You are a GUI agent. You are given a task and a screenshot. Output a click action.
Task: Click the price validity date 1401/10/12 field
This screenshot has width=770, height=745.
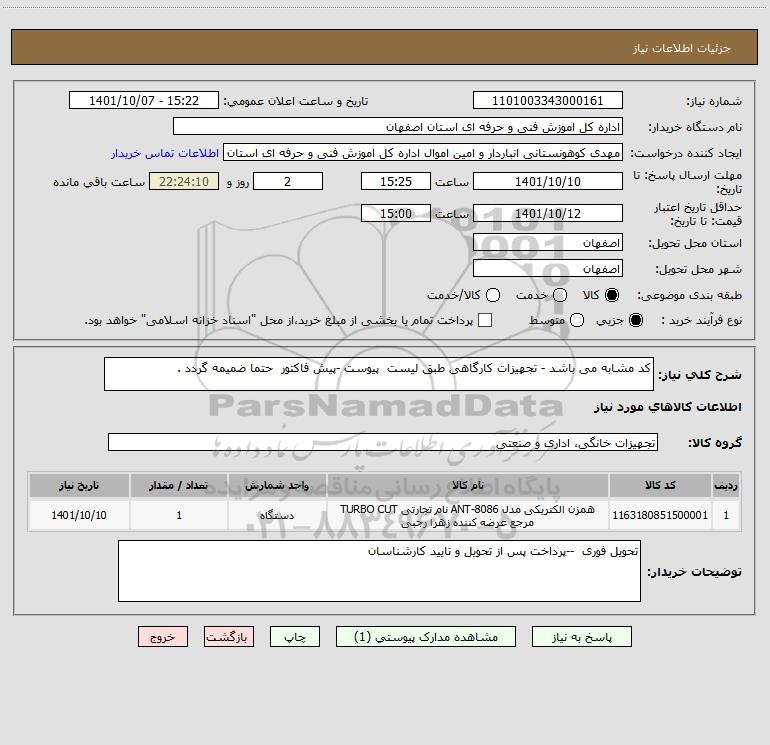[548, 213]
